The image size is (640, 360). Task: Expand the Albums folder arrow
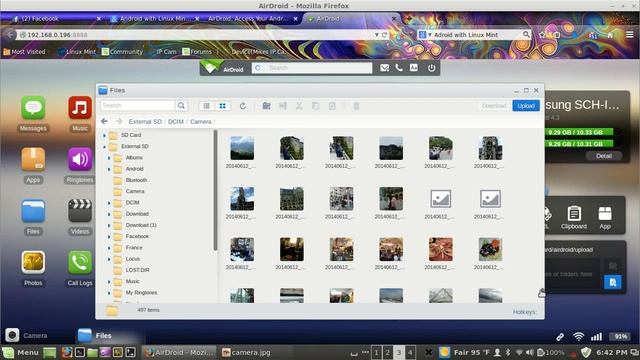coord(109,158)
